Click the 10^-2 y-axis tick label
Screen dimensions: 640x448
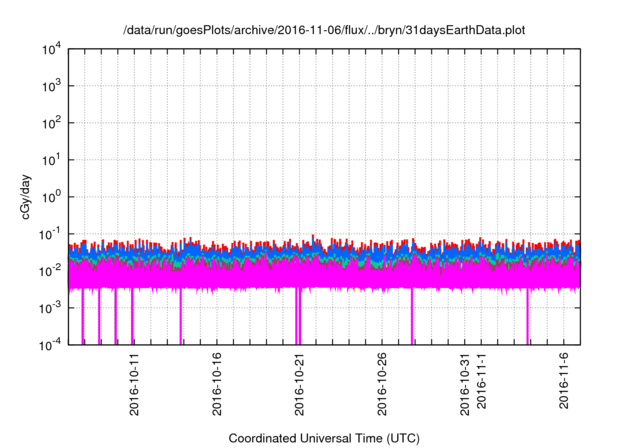click(x=51, y=271)
